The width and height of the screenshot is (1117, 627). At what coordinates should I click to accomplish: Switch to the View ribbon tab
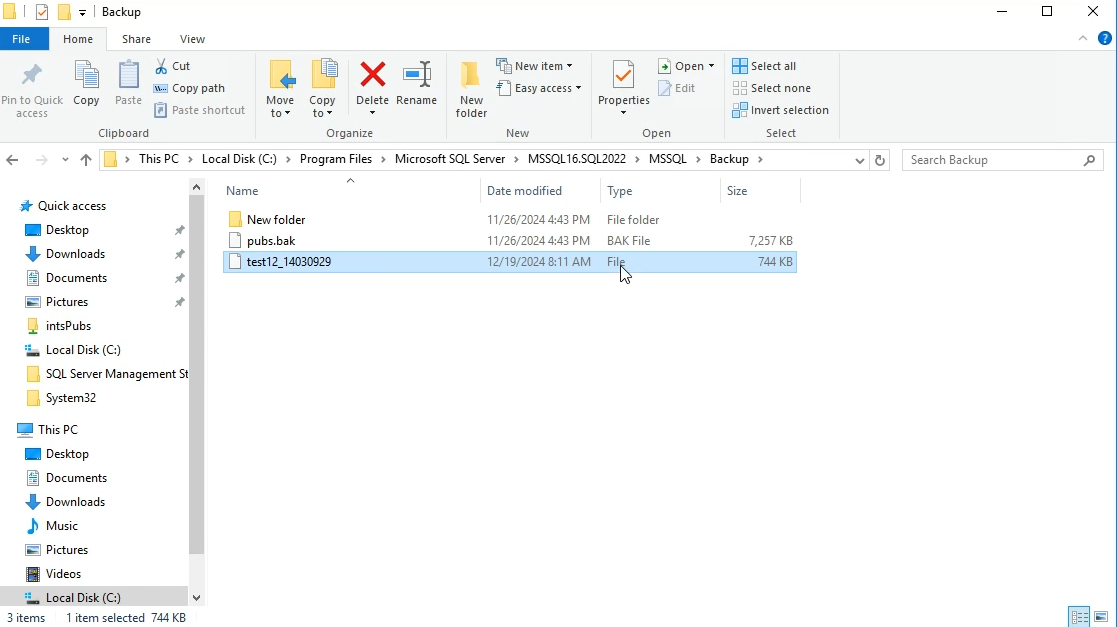coord(192,38)
